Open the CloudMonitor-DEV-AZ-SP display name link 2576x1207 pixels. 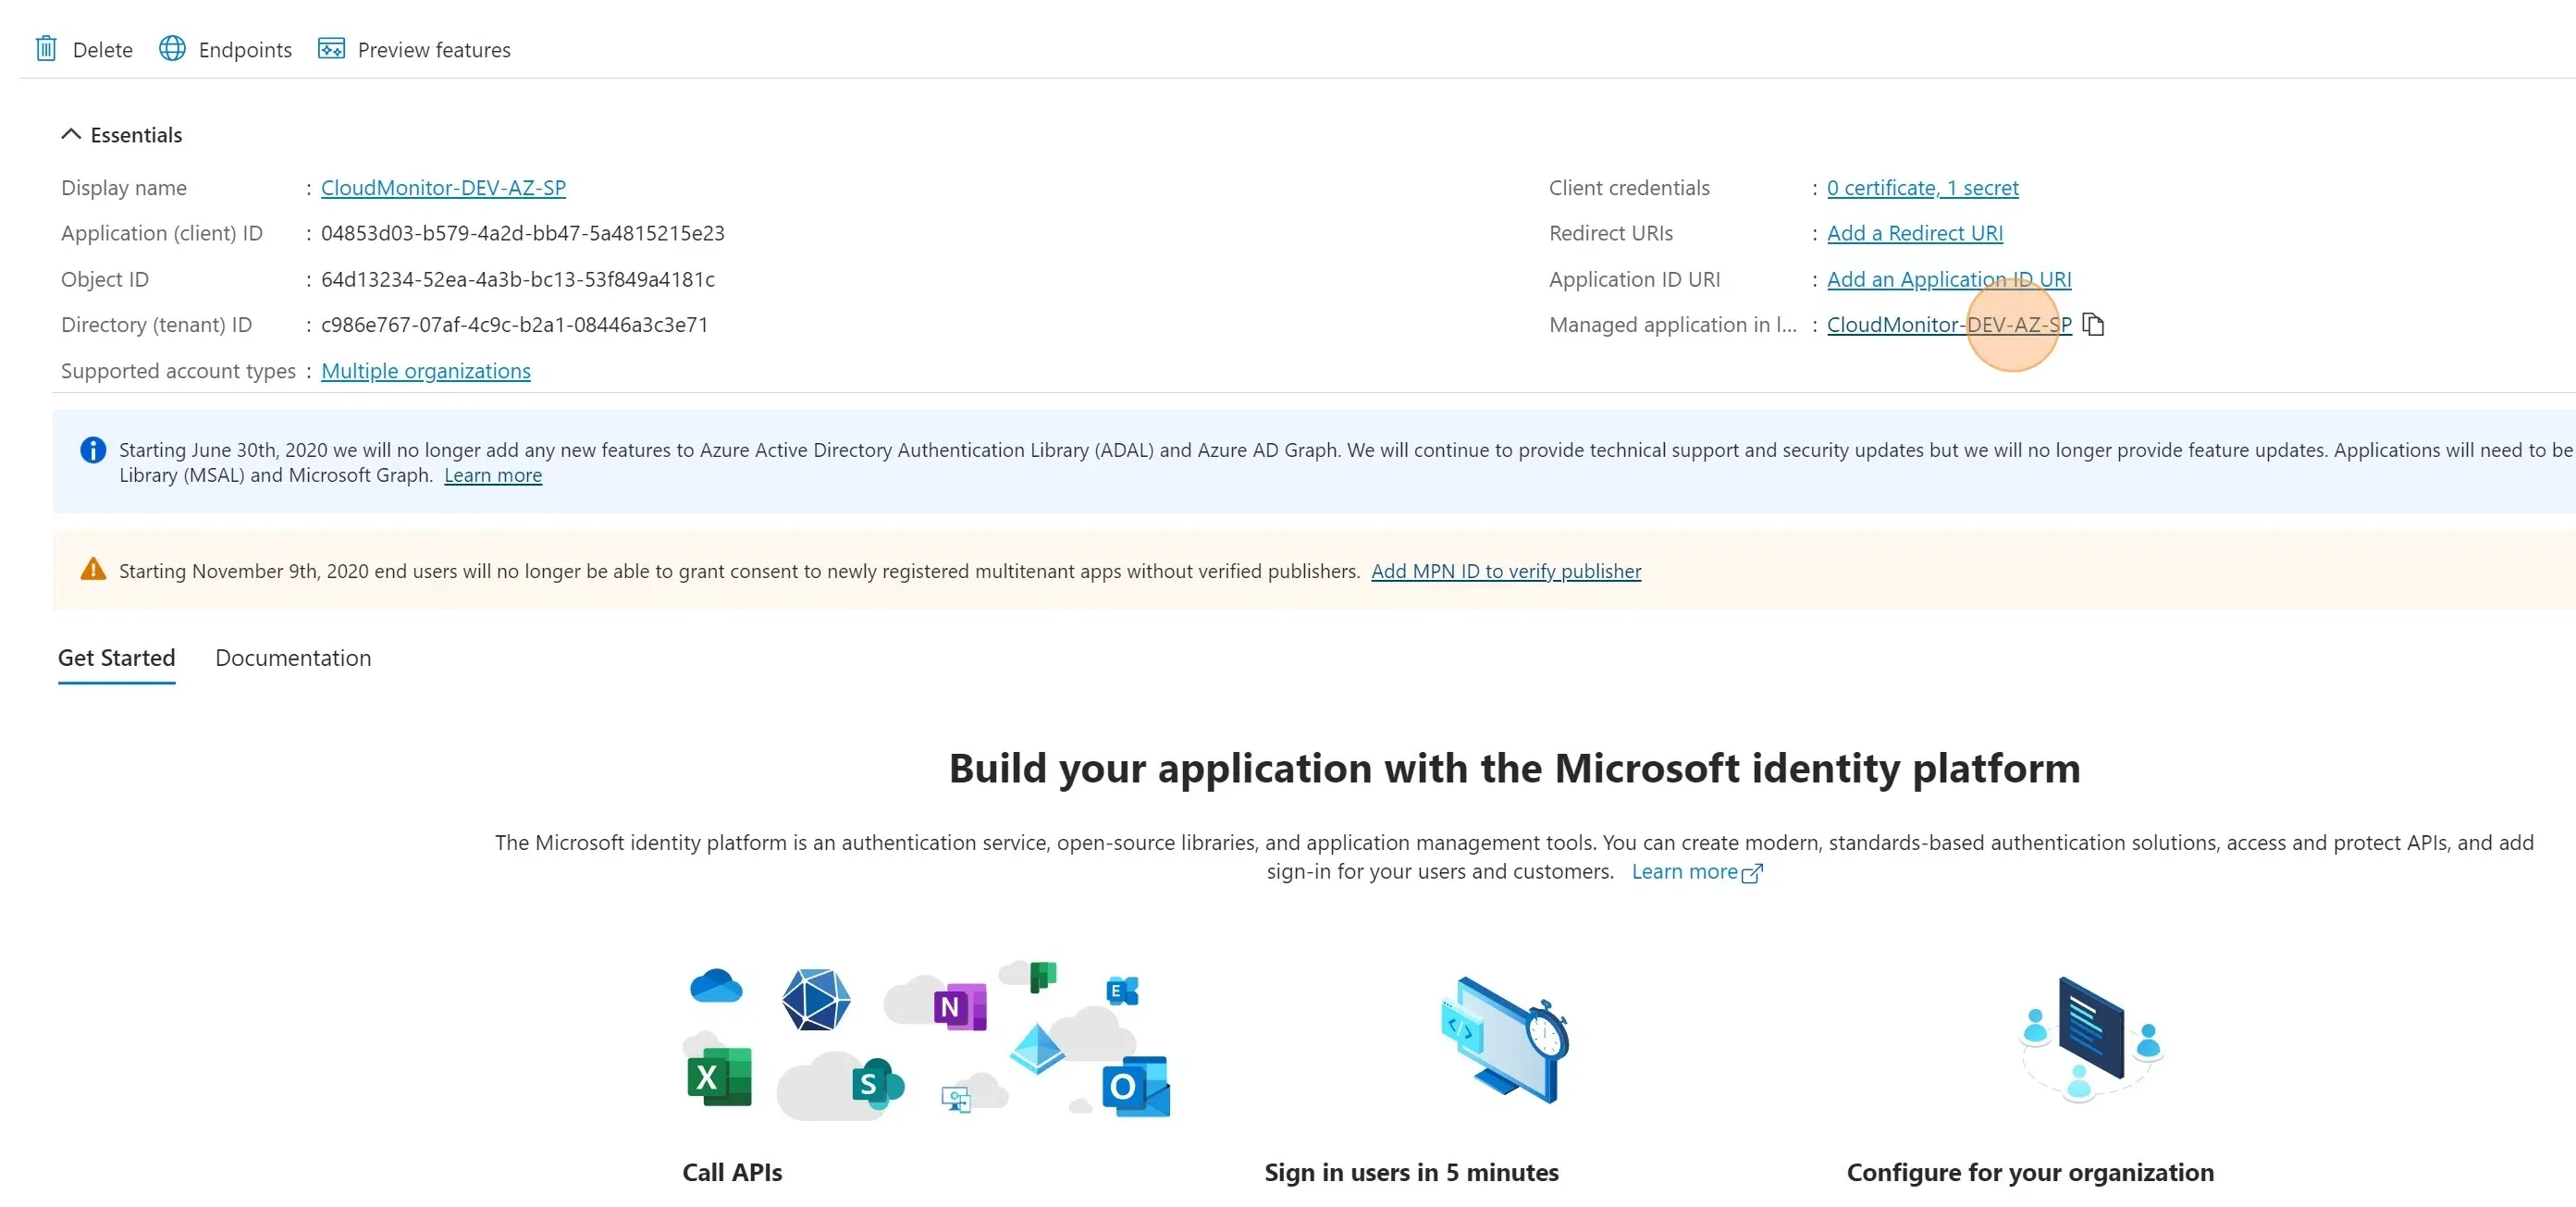coord(443,188)
